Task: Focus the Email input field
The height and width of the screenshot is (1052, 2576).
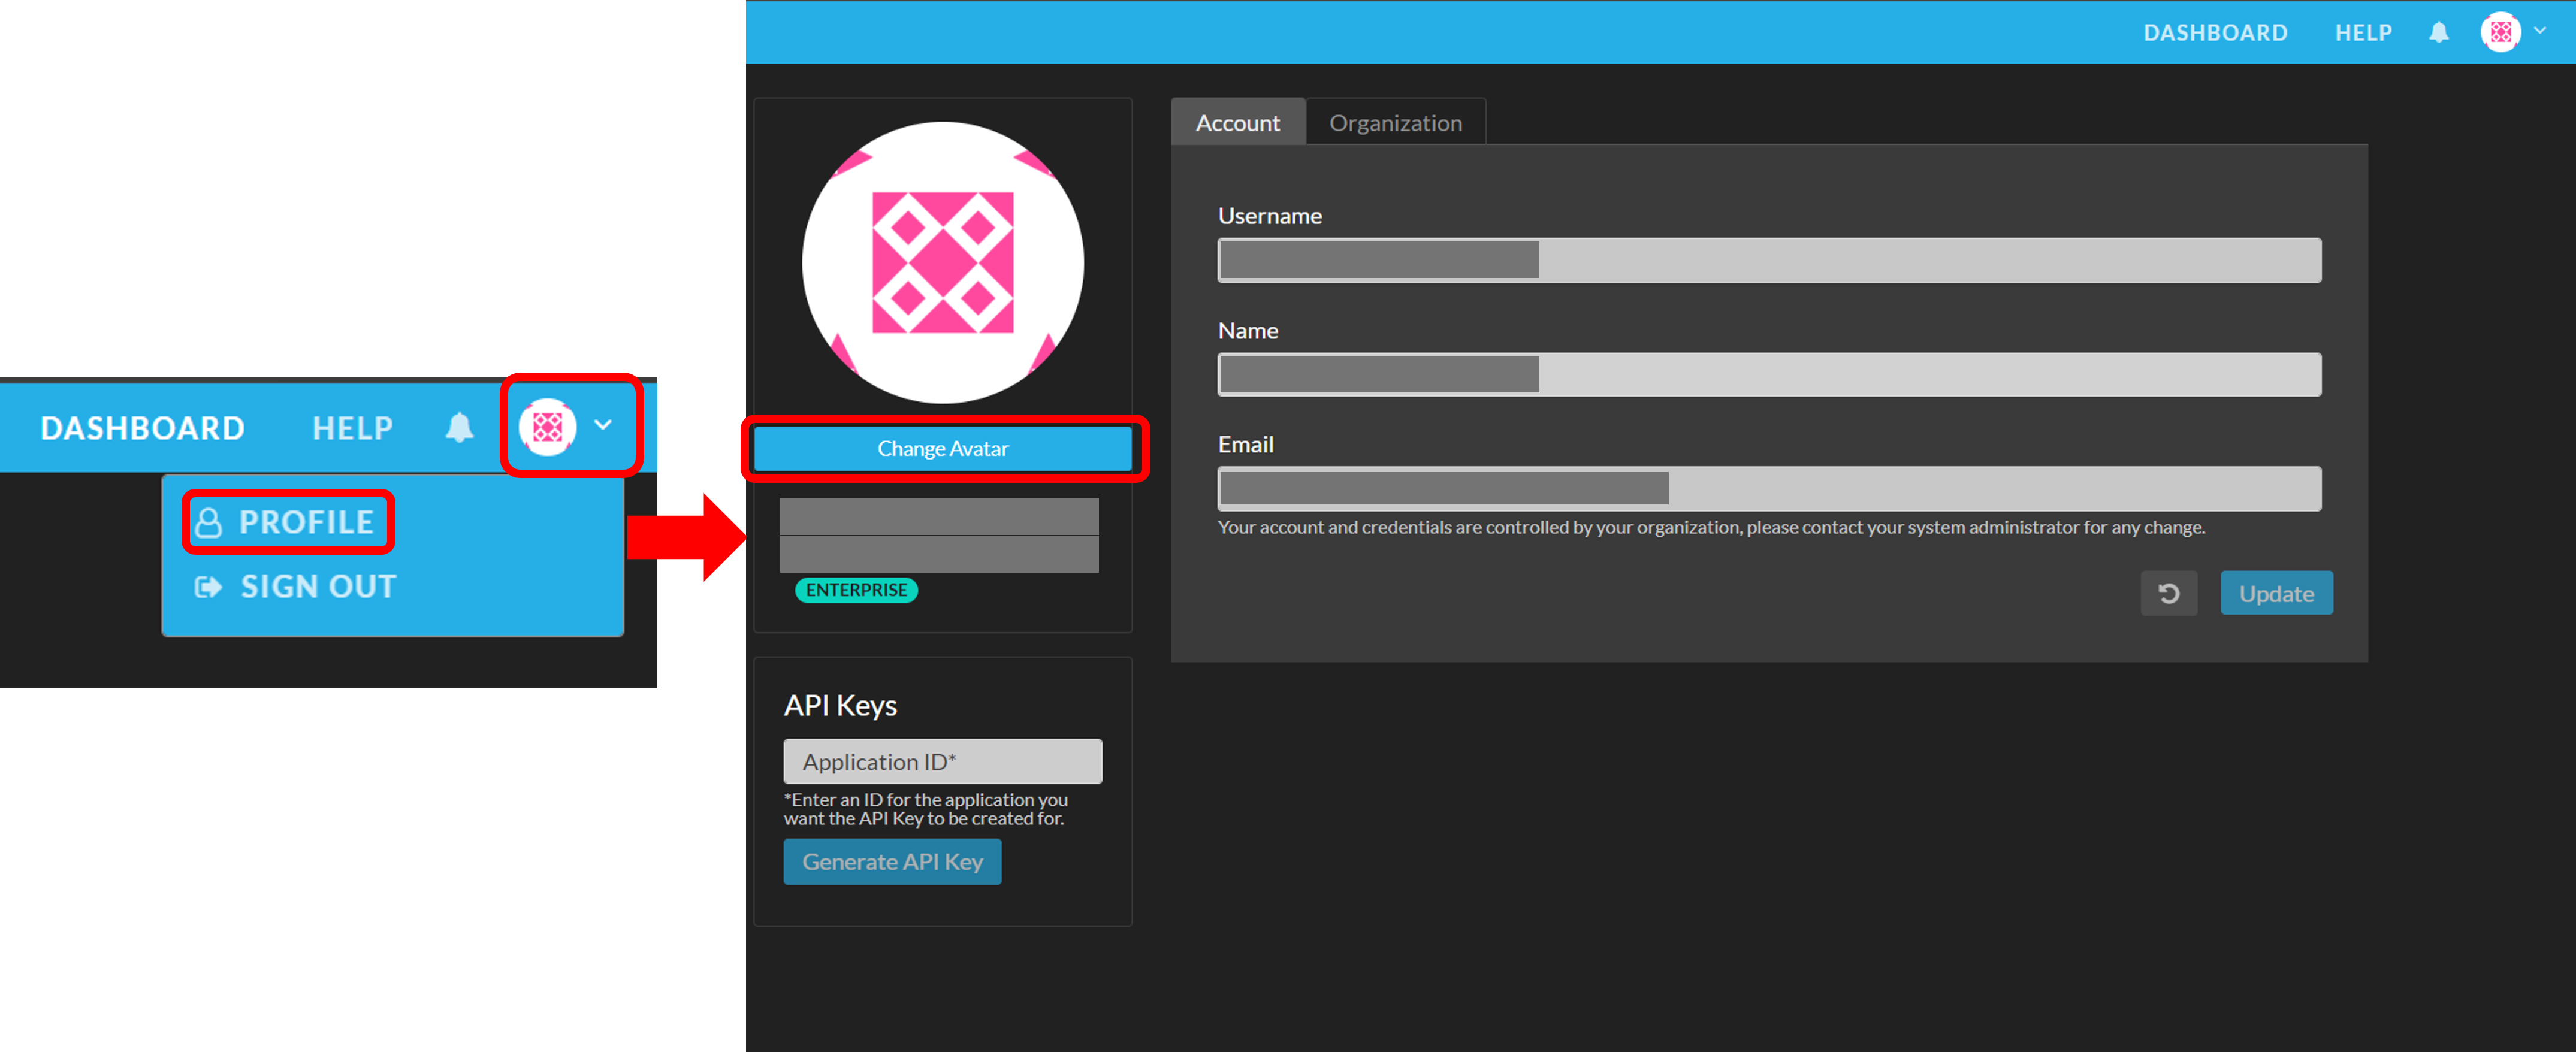Action: (1769, 489)
